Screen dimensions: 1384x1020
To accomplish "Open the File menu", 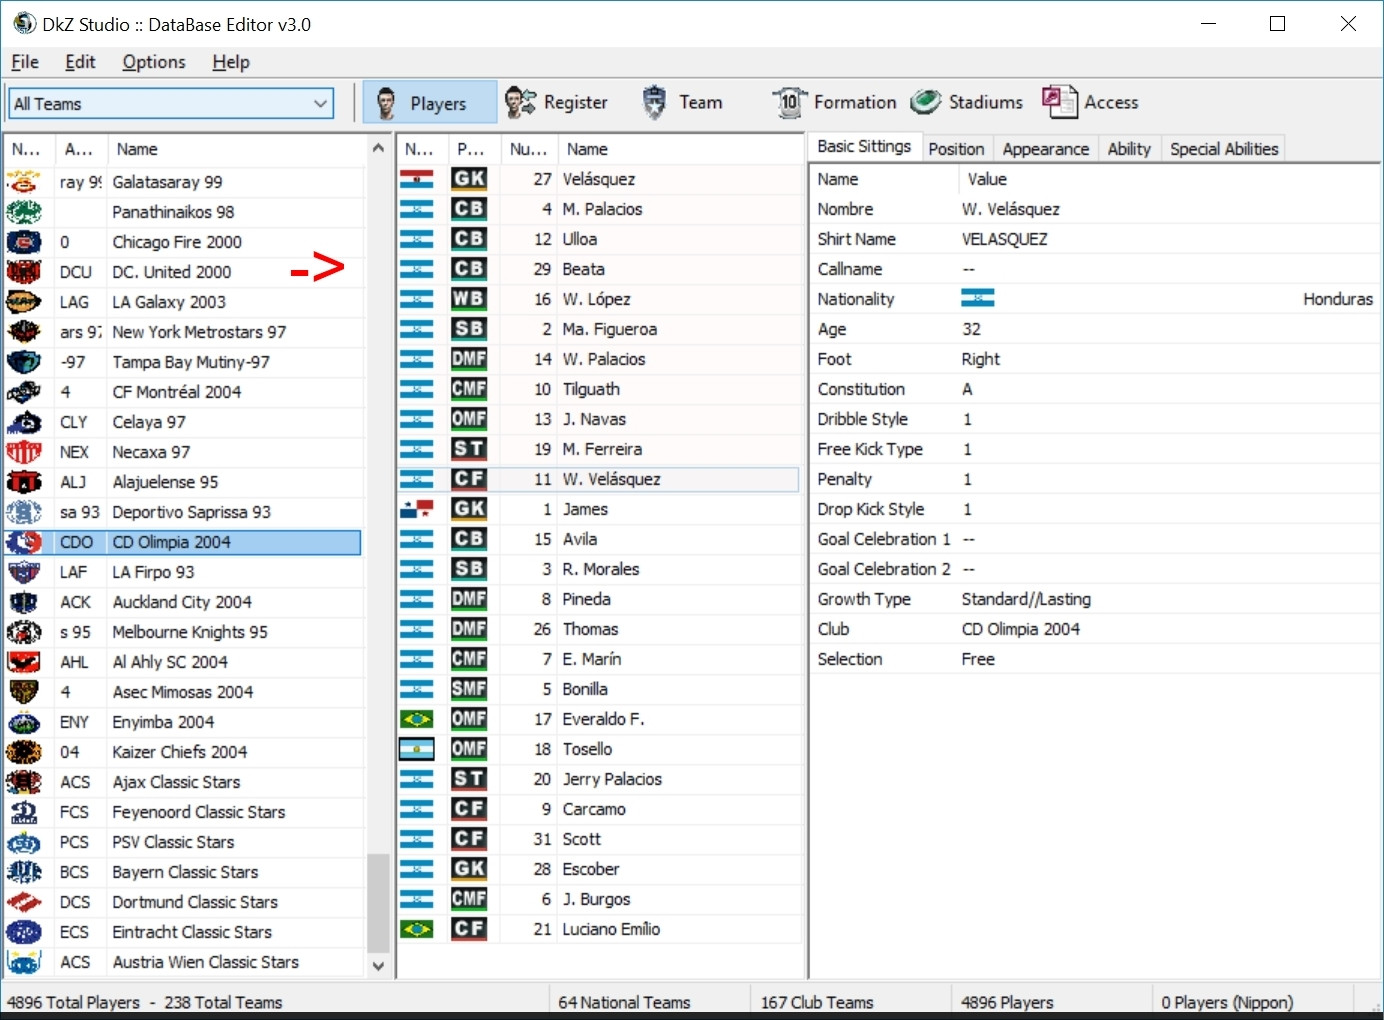I will pos(25,62).
